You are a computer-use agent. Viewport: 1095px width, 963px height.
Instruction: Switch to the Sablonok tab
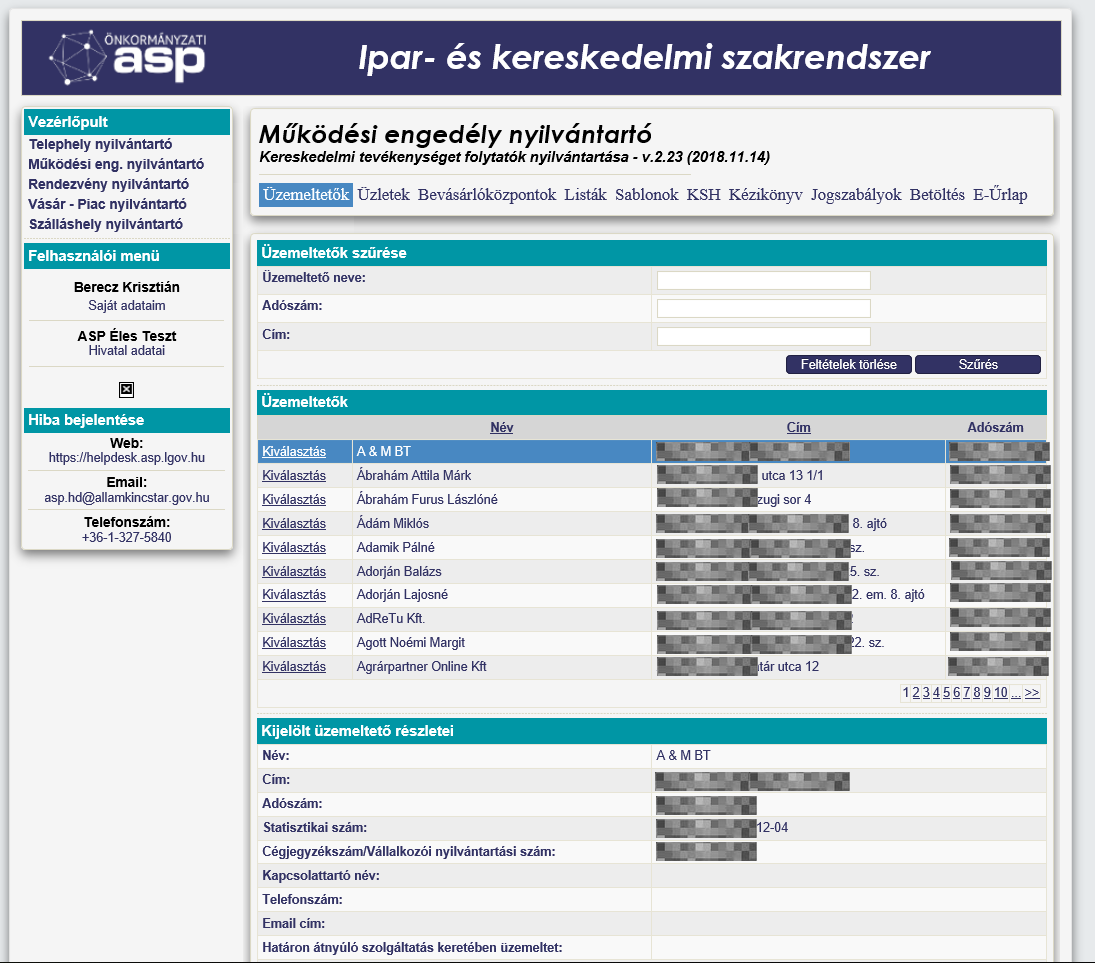coord(647,195)
